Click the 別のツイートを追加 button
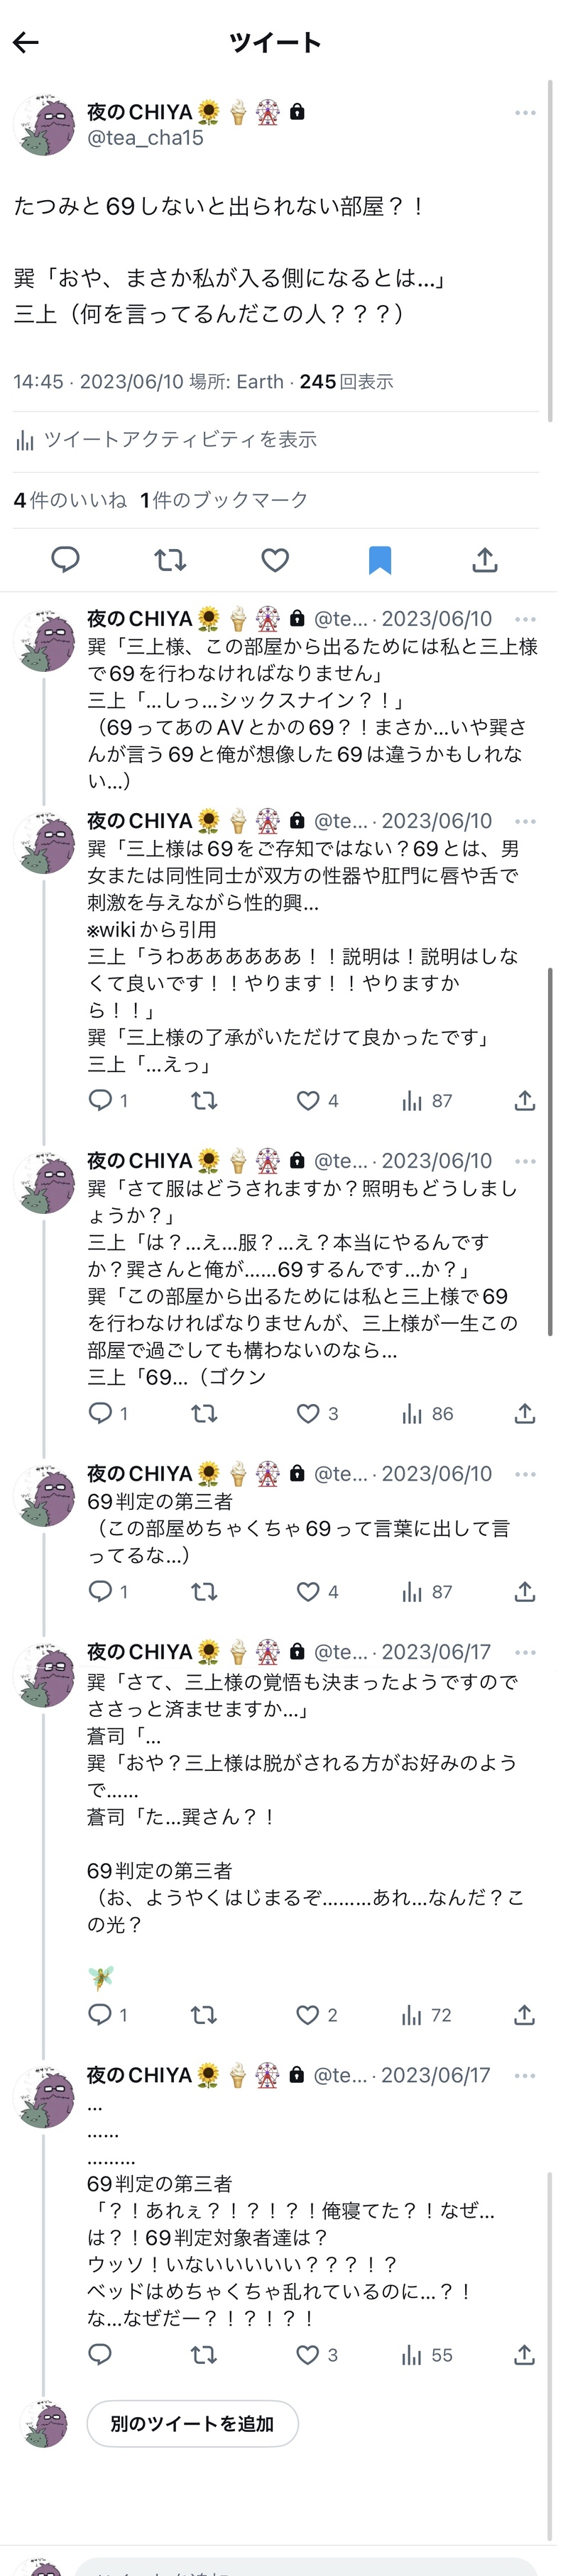The image size is (568, 2576). pos(192,2424)
